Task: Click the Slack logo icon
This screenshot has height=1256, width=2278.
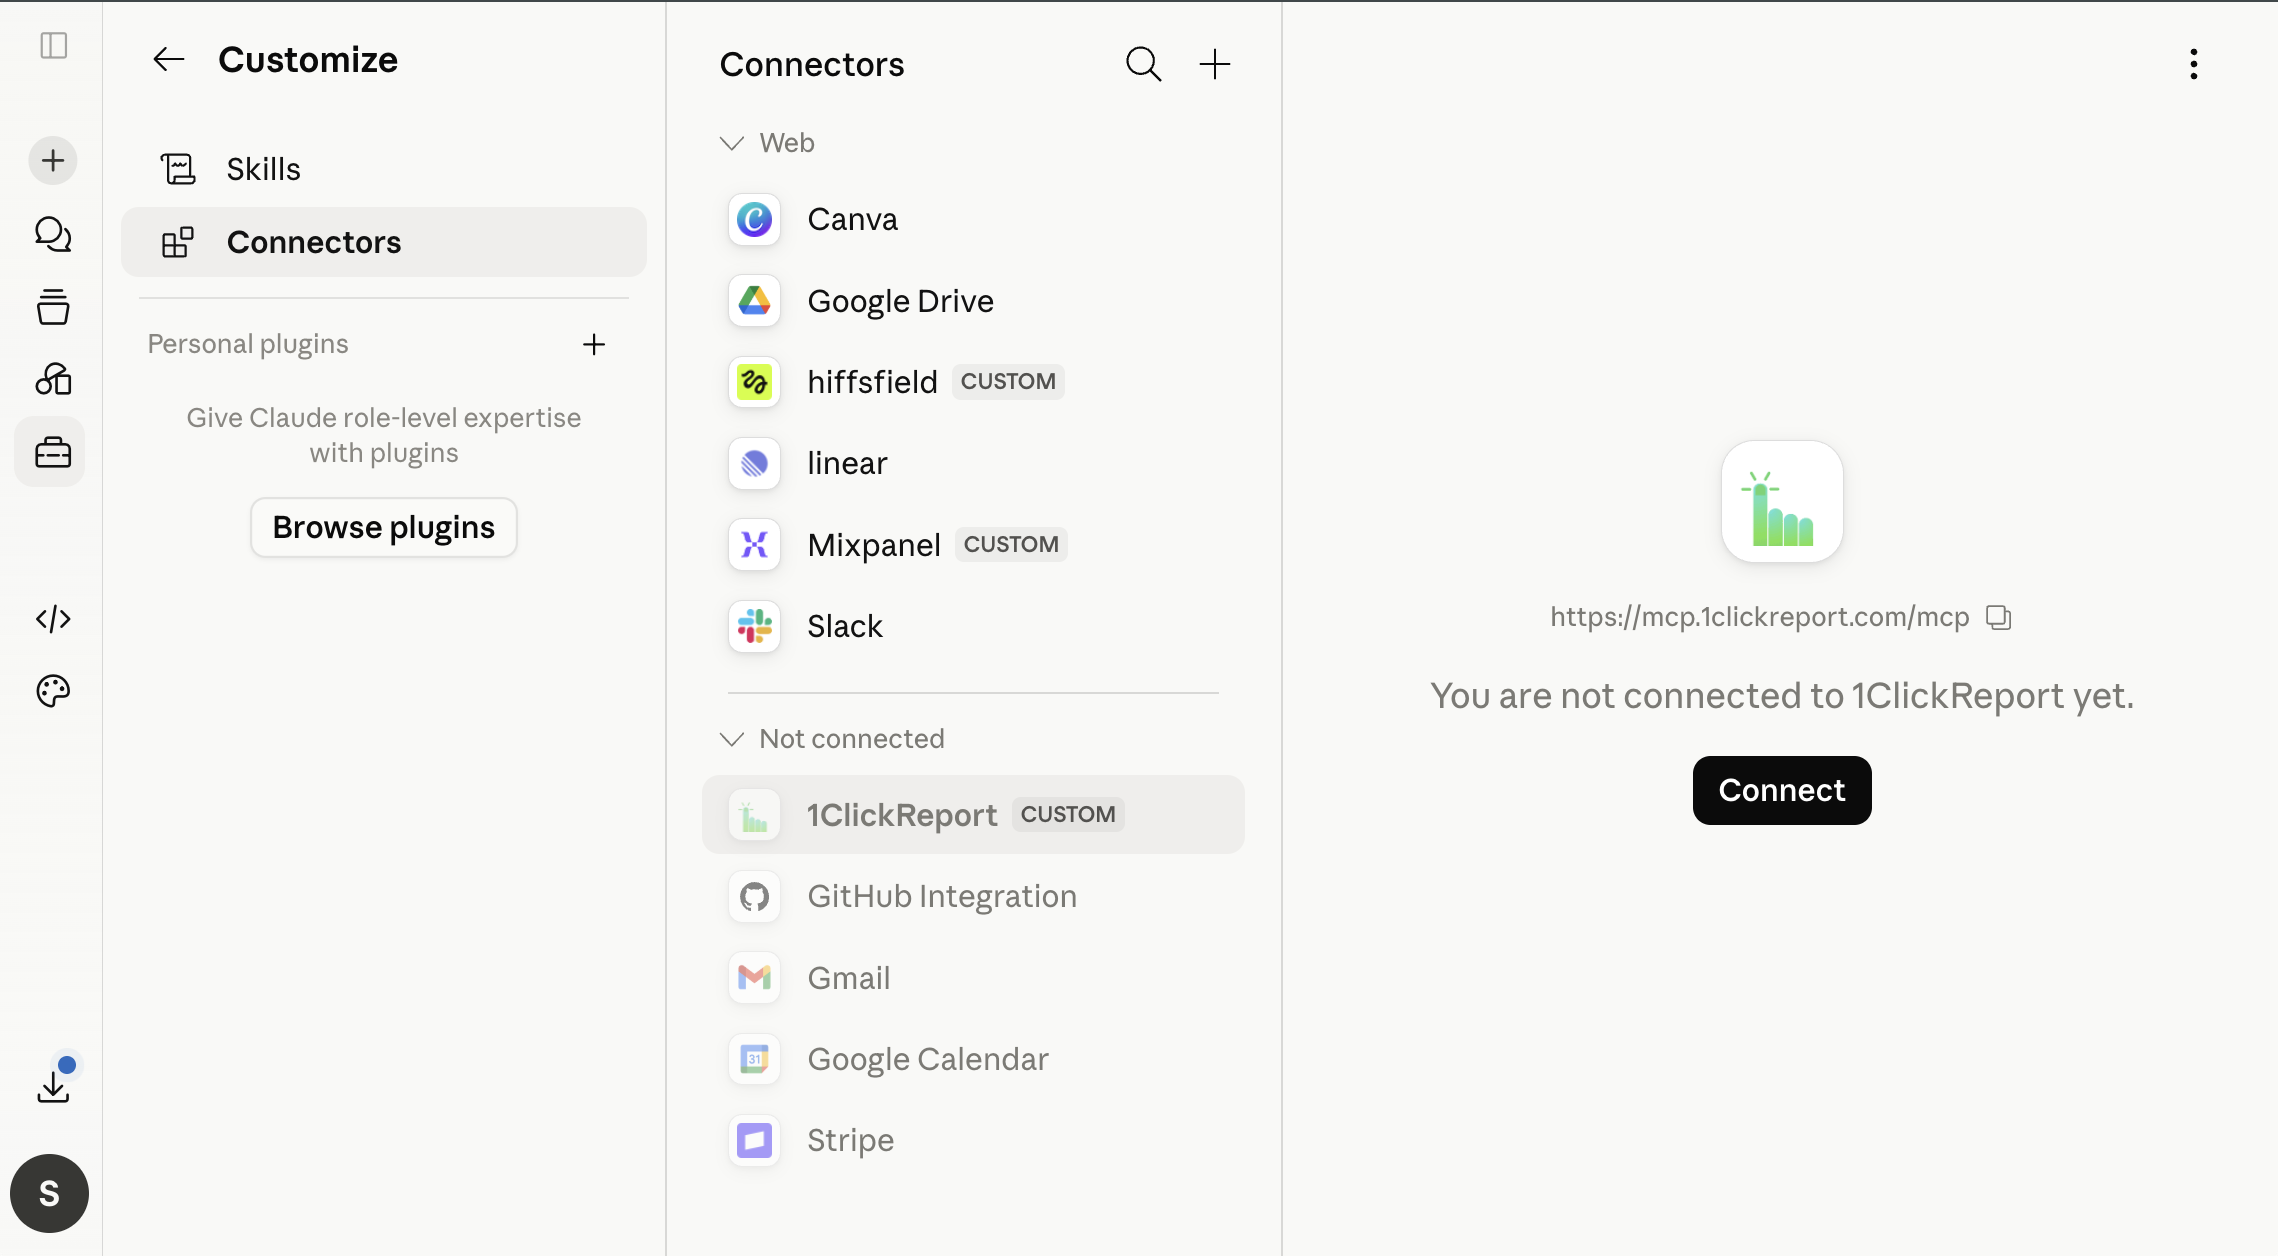Action: [x=754, y=626]
